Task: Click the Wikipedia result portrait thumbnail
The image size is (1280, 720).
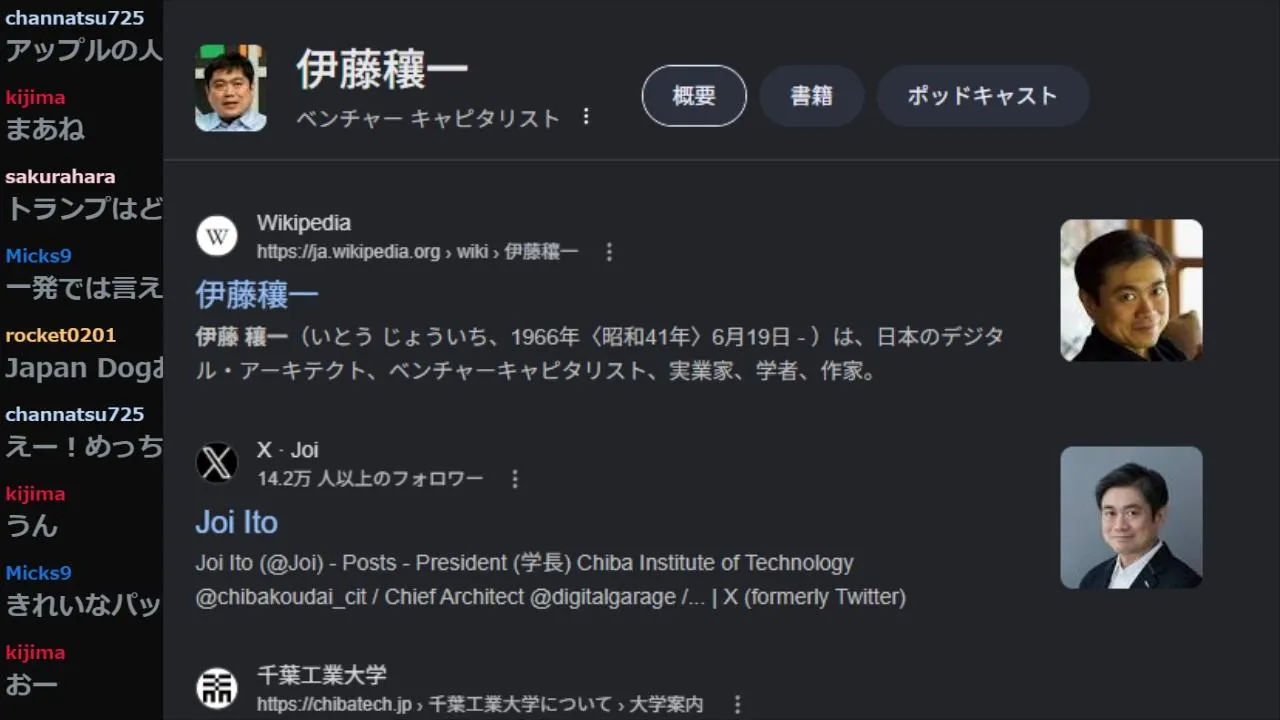Action: tap(1131, 290)
